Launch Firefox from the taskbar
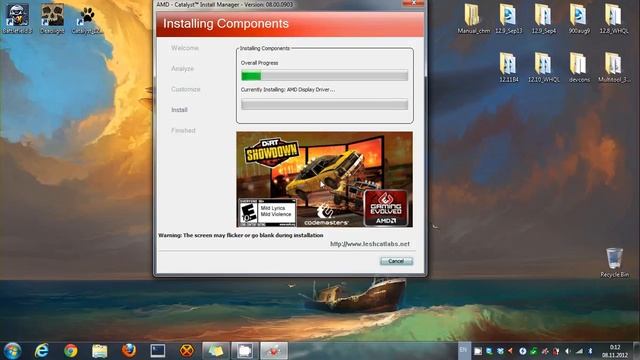640x360 pixels. pyautogui.click(x=129, y=351)
